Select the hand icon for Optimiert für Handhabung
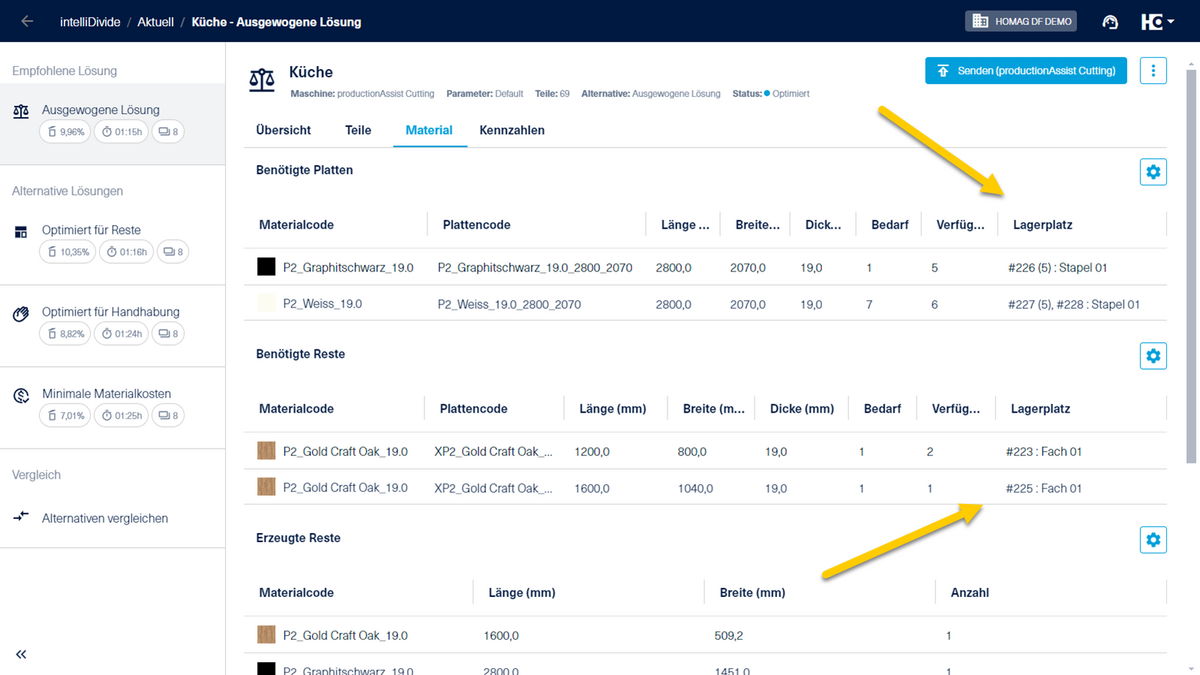The width and height of the screenshot is (1200, 675). click(x=21, y=313)
